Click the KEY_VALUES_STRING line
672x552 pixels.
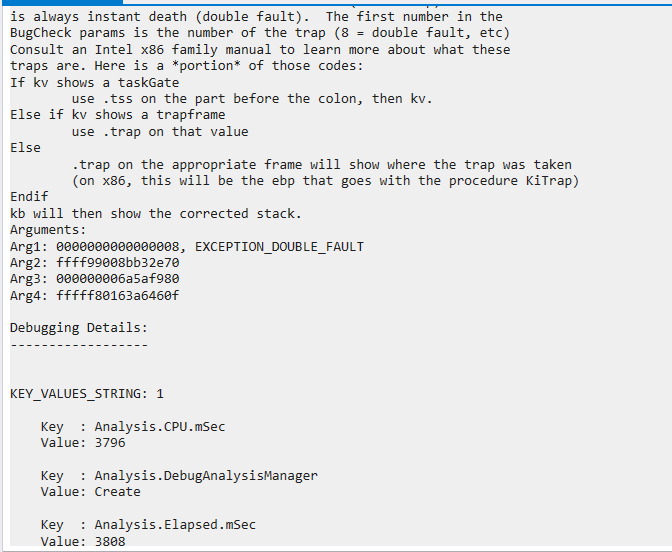pos(87,394)
